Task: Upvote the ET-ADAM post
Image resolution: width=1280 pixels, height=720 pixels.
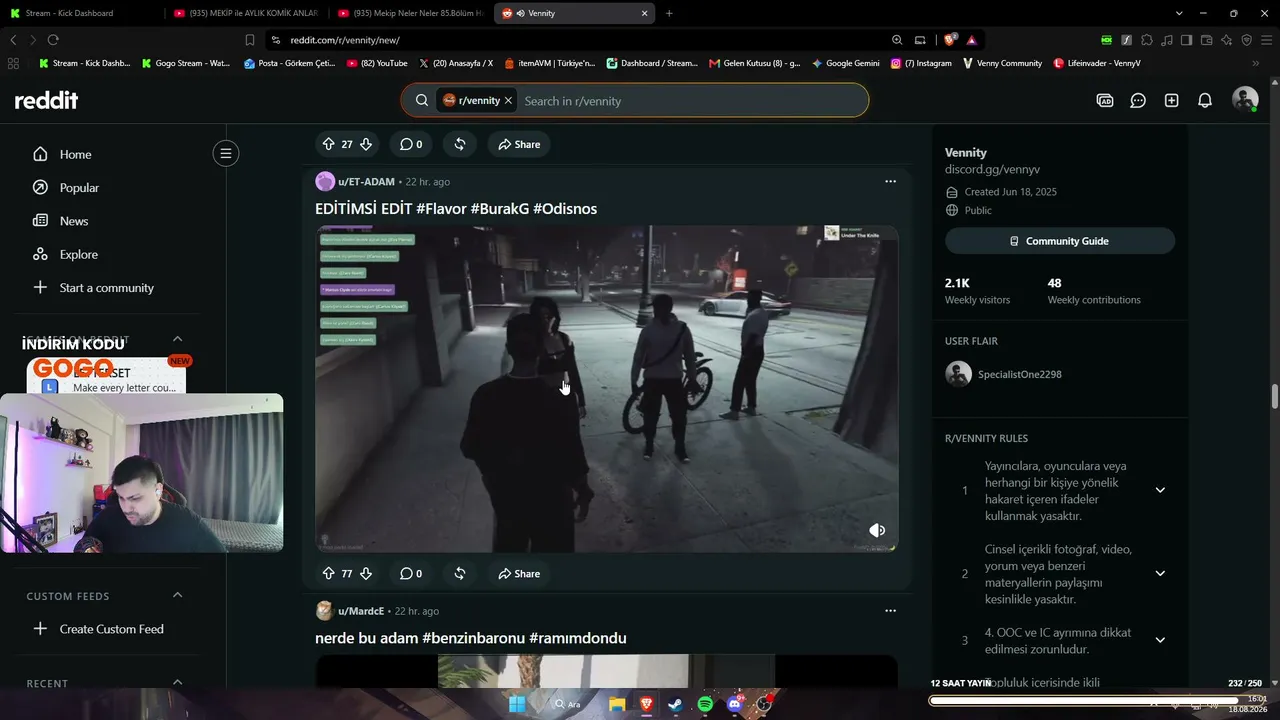Action: tap(328, 574)
